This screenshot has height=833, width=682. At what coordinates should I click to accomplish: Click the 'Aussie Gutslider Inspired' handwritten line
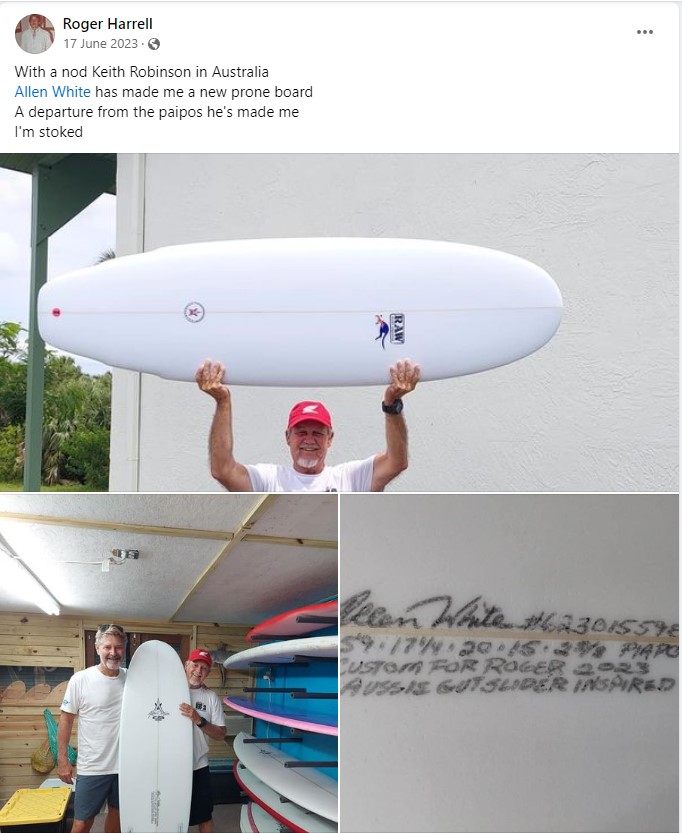(x=508, y=686)
